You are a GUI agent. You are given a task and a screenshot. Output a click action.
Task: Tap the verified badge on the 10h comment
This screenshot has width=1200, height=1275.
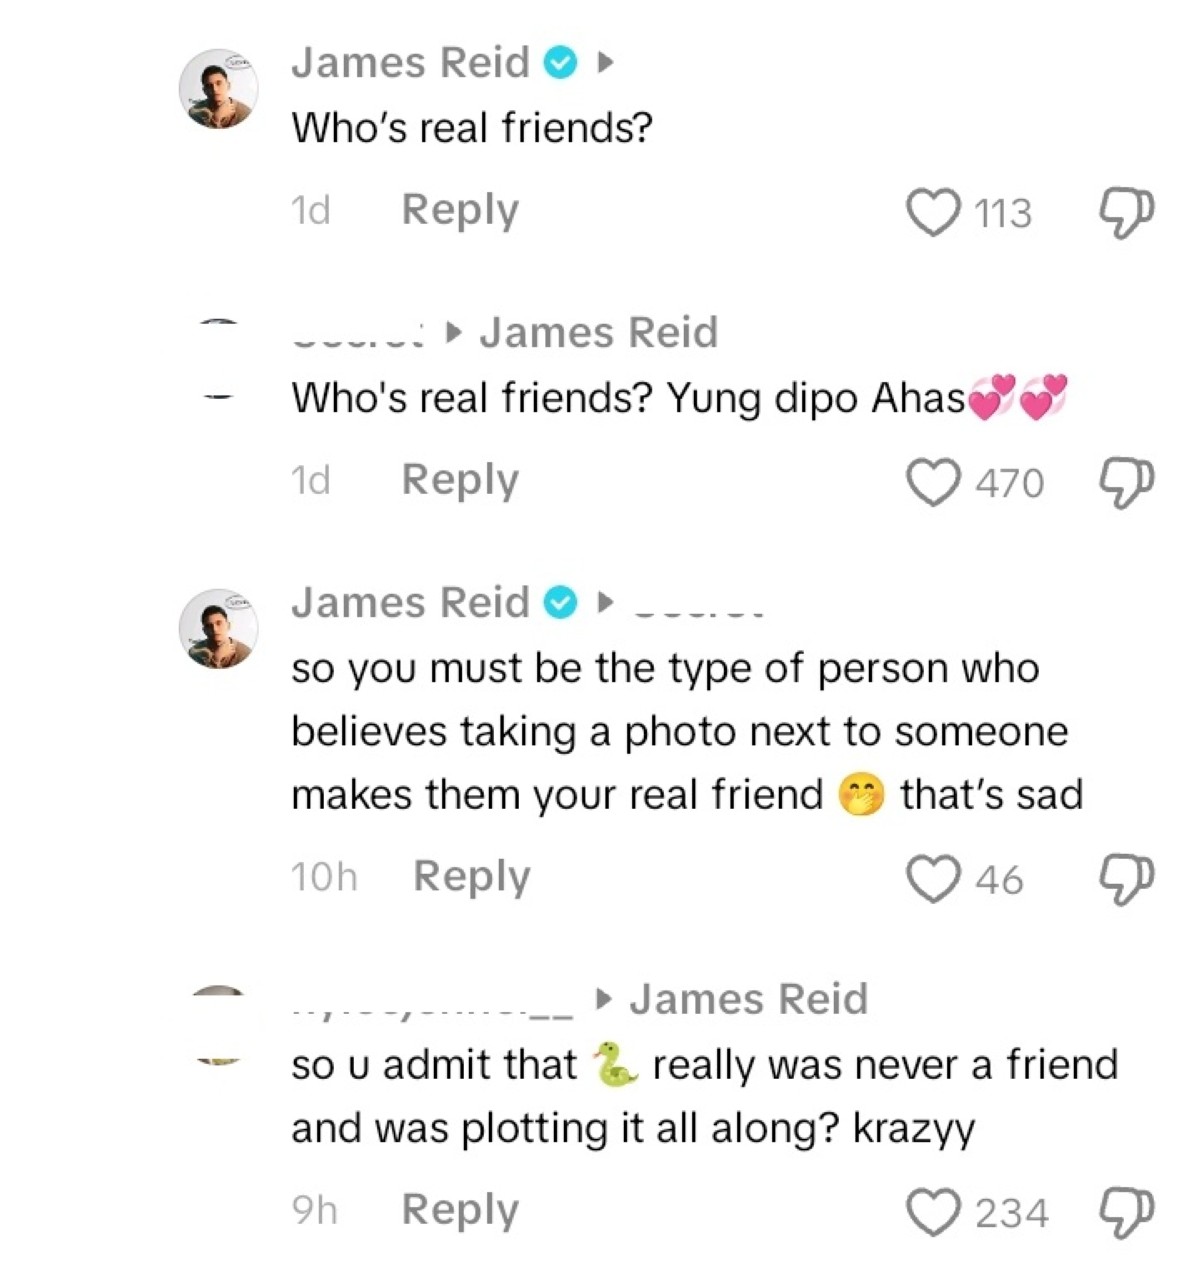560,604
